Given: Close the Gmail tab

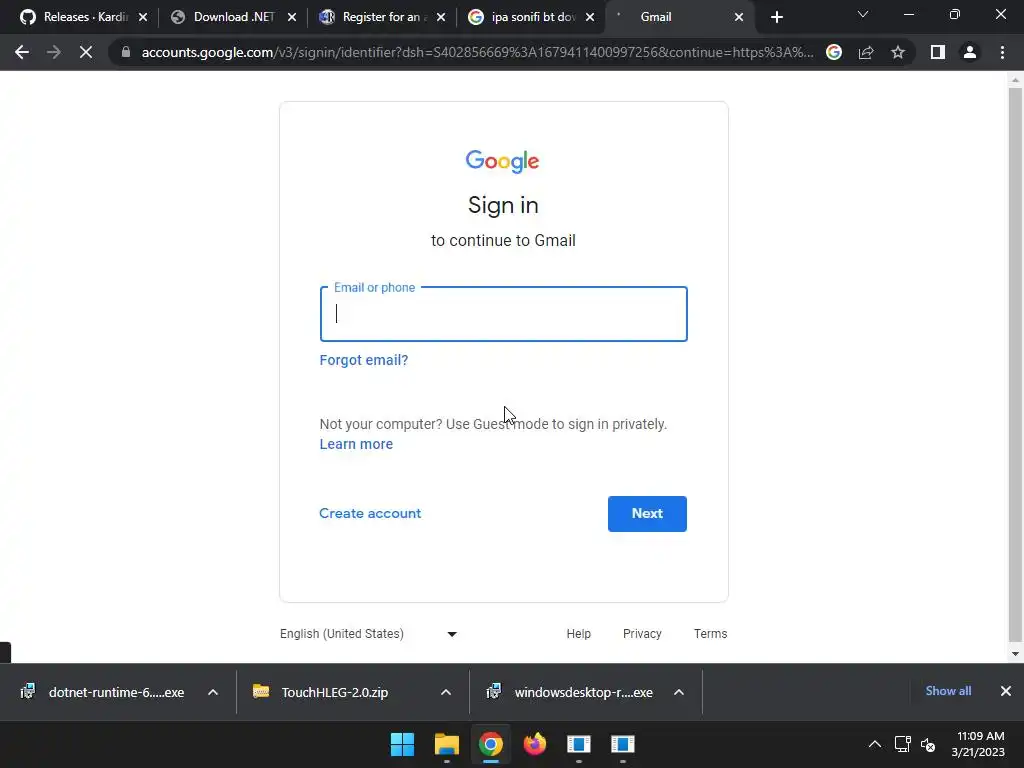Looking at the screenshot, I should click(x=739, y=17).
